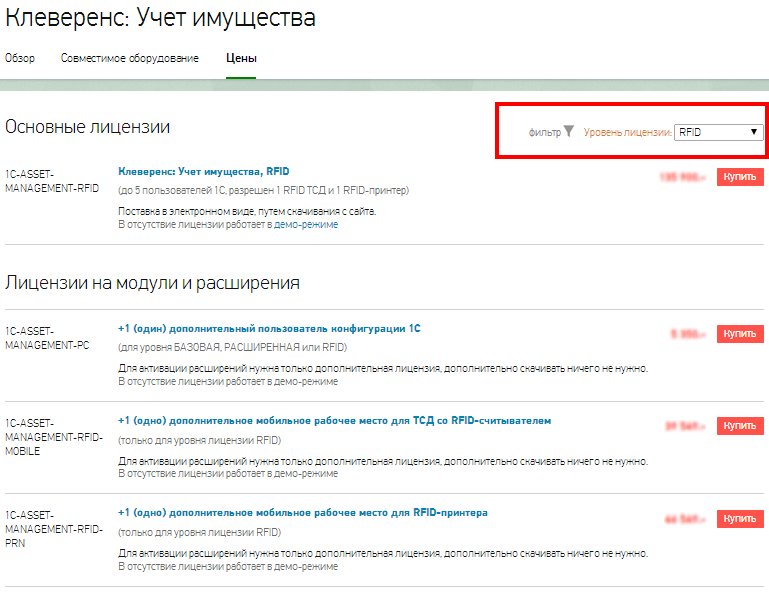Switch to Совместимое оборудование tab
Viewport: 769px width, 592px height.
129,58
